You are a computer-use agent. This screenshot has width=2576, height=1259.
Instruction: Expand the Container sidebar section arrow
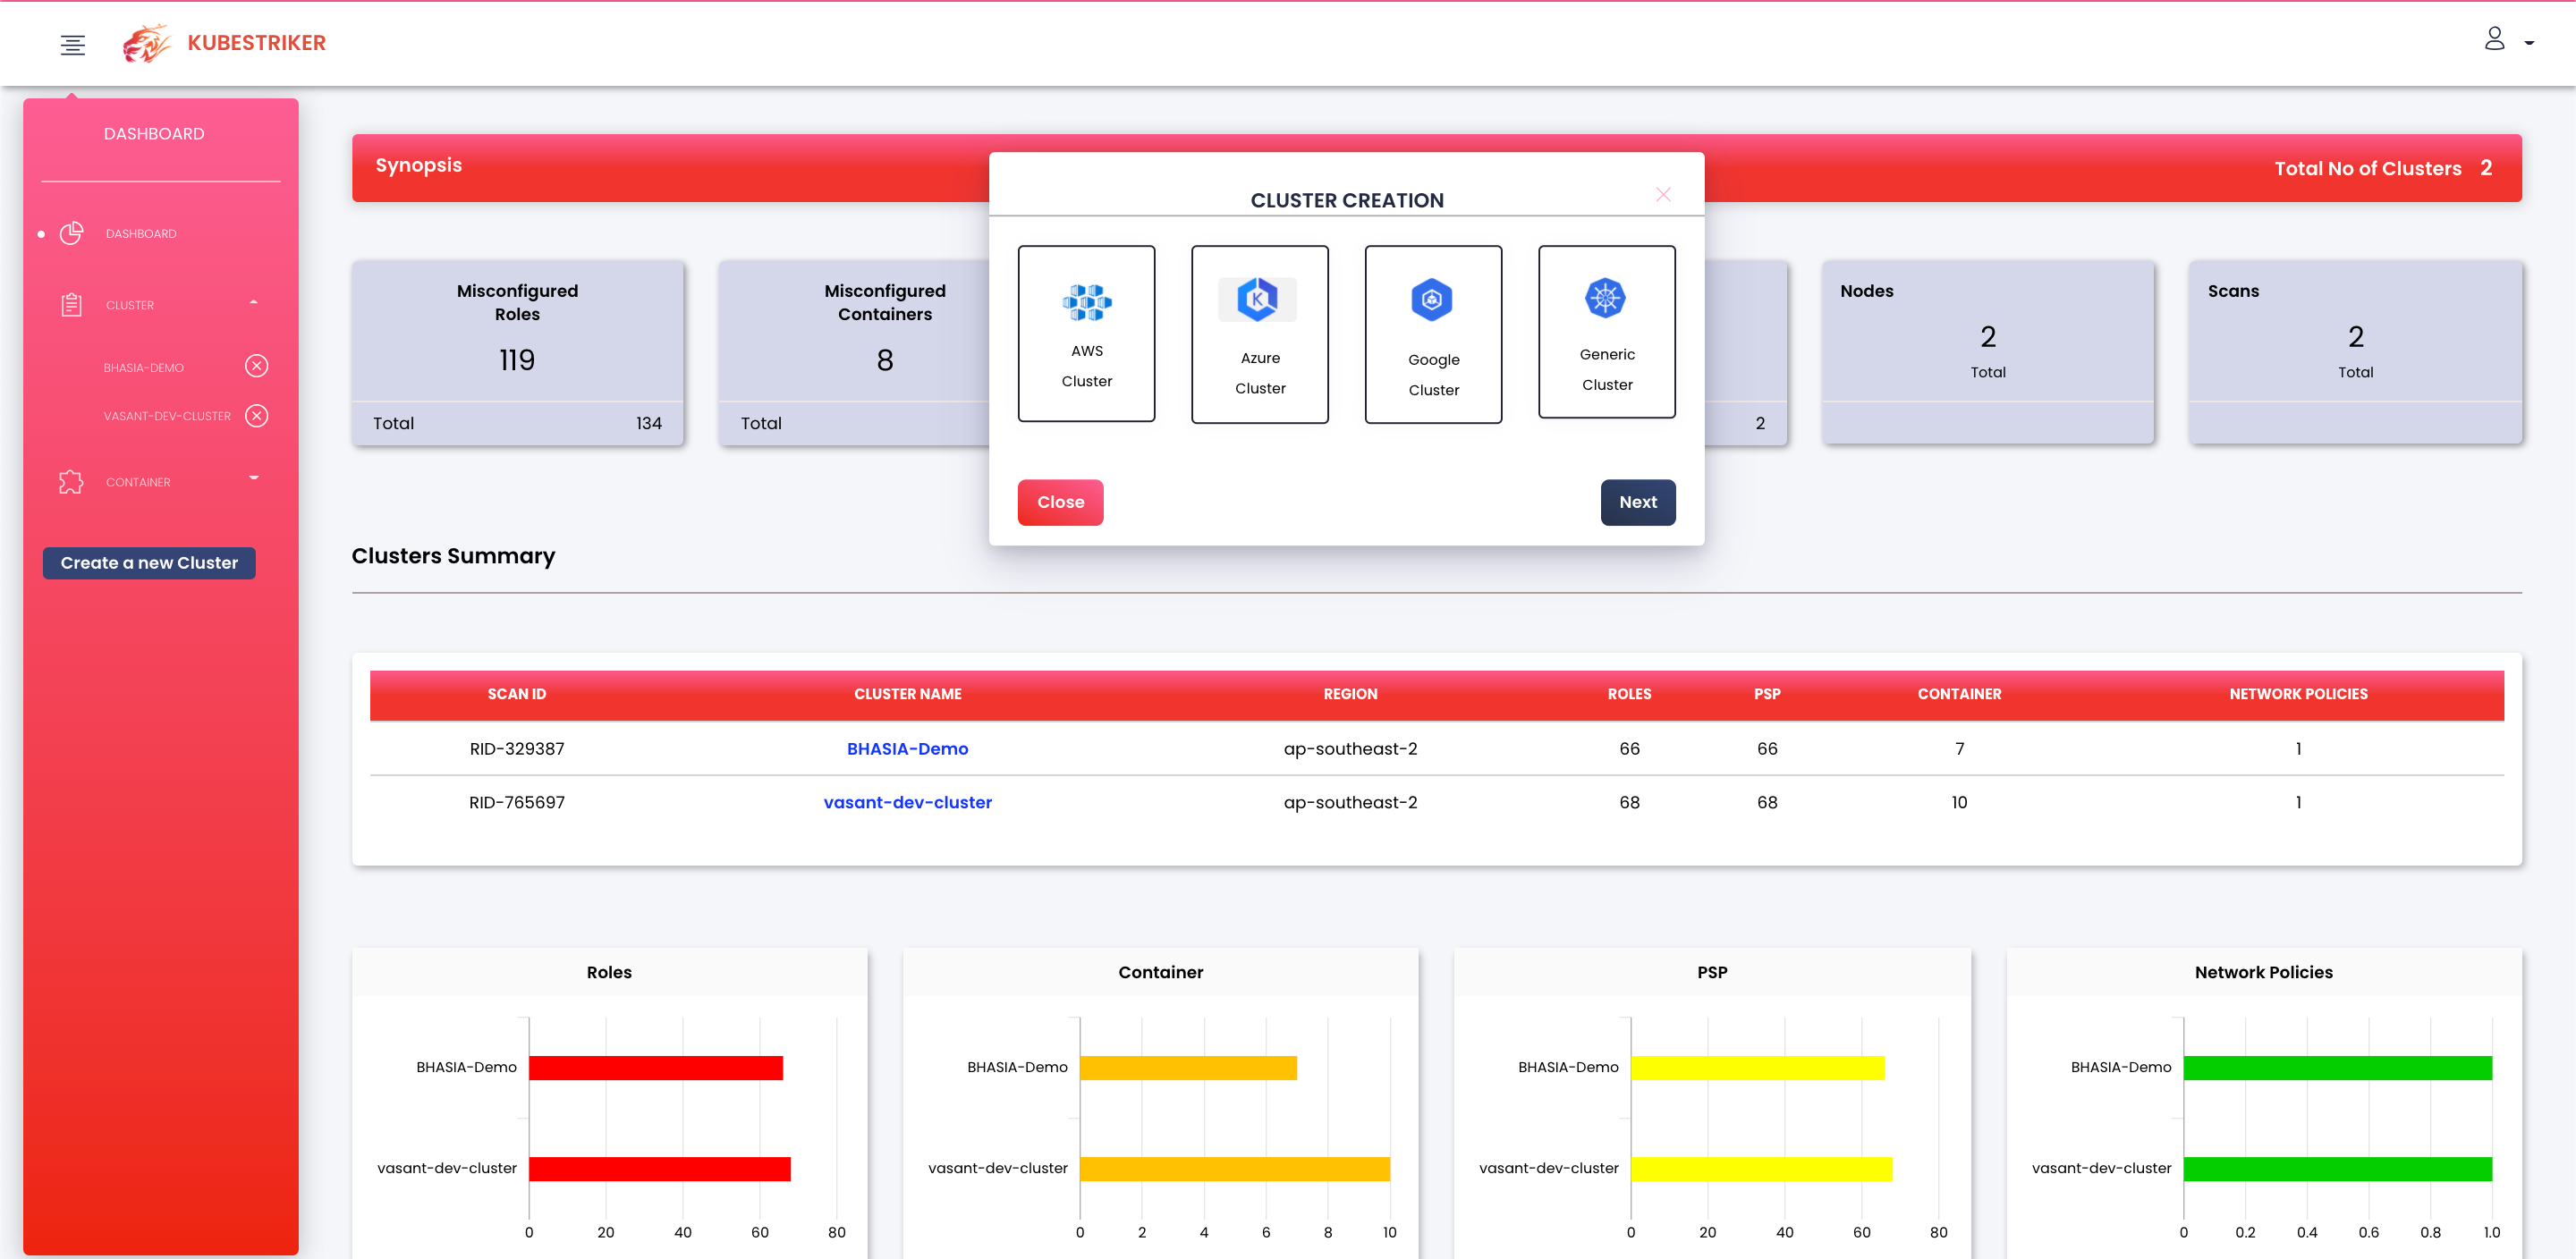(x=254, y=478)
